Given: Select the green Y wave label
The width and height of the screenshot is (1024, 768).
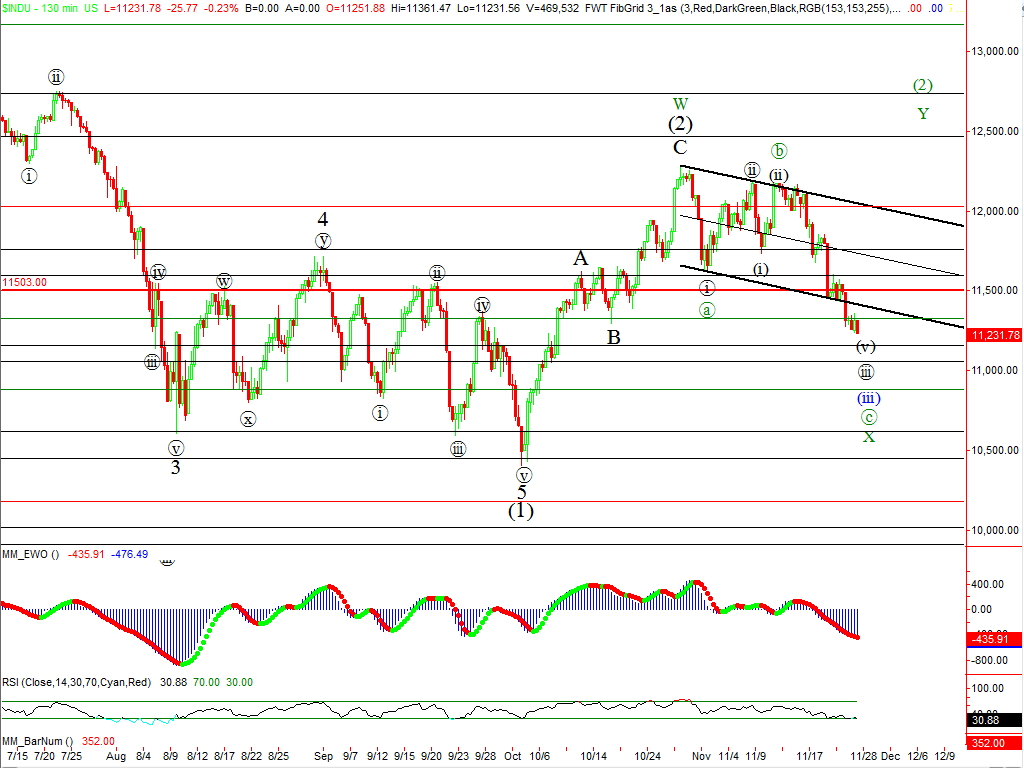Looking at the screenshot, I should (923, 114).
